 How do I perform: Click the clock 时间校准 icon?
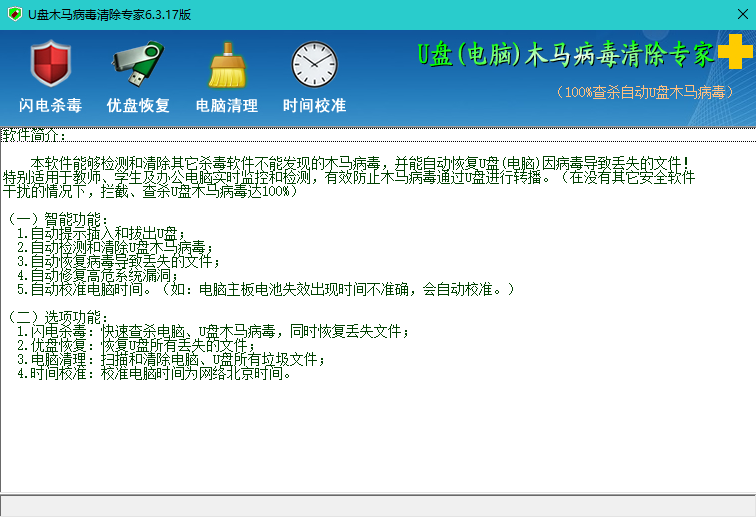click(314, 64)
